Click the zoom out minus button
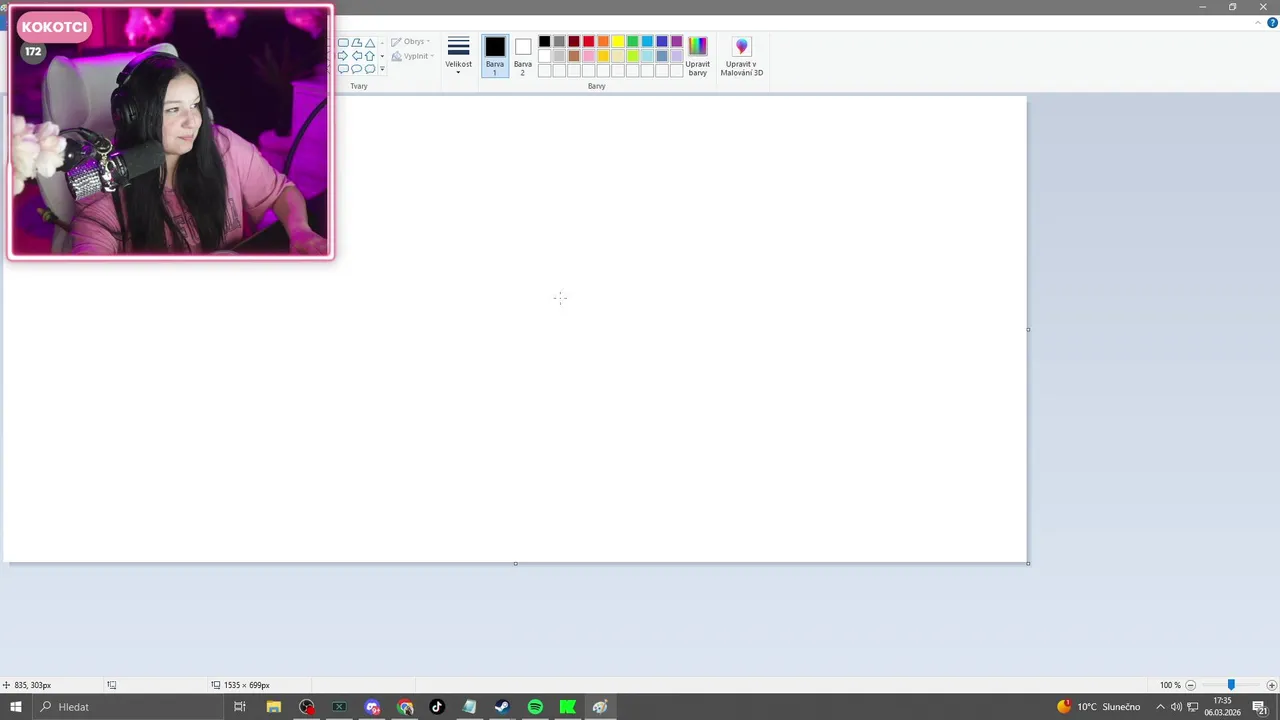This screenshot has width=1280, height=720. 1190,685
